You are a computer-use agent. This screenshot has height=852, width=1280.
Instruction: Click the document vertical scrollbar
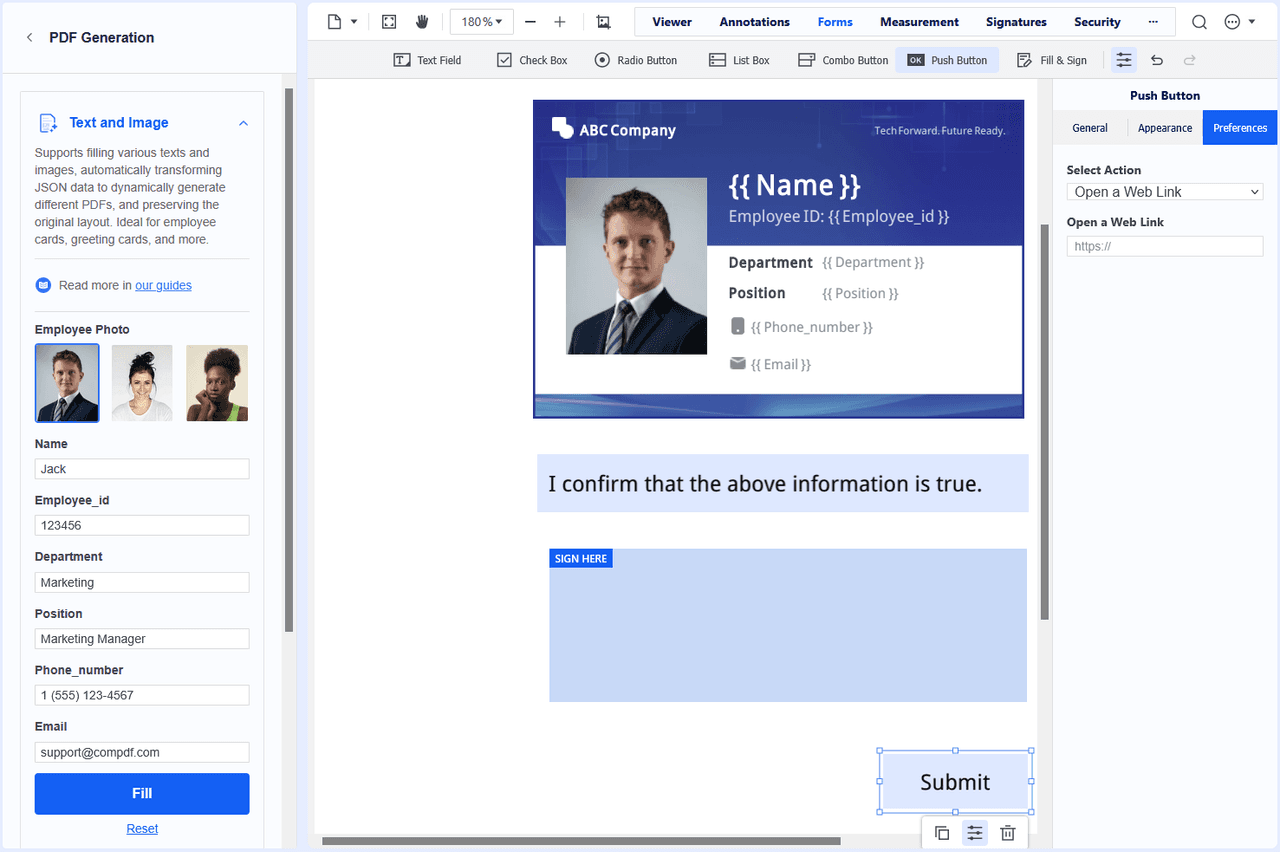pyautogui.click(x=1045, y=421)
